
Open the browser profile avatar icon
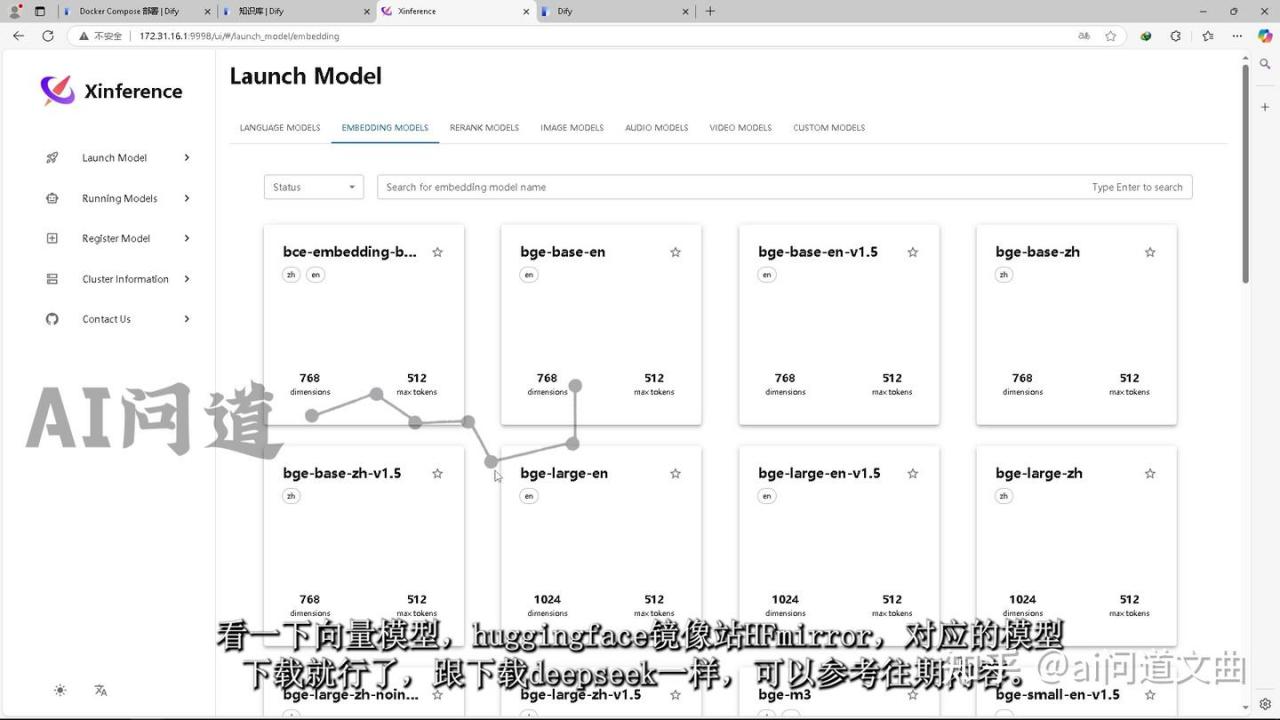pyautogui.click(x=15, y=11)
